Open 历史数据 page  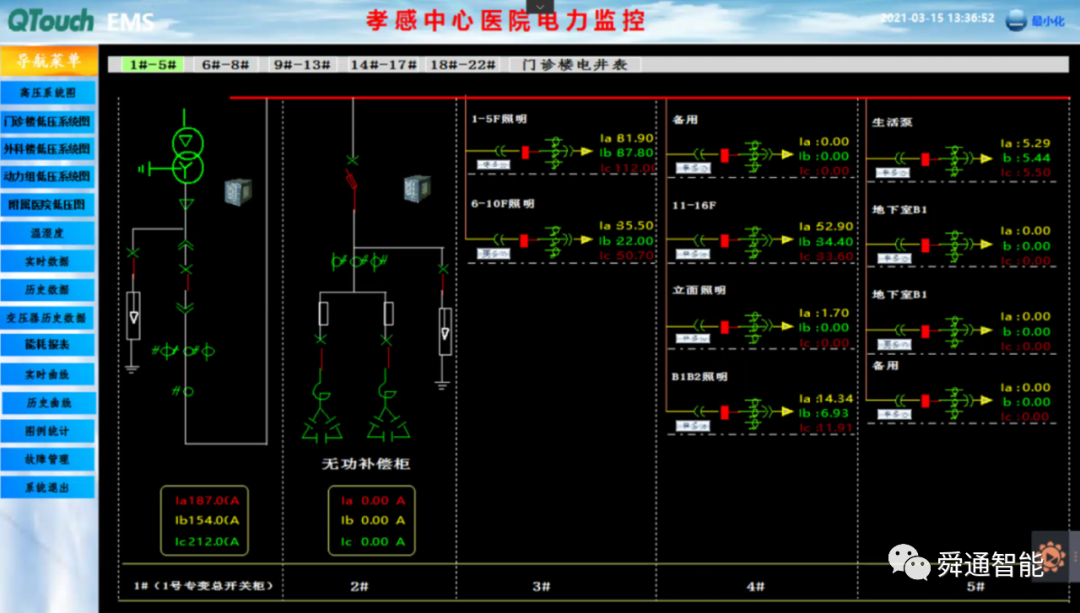coord(48,289)
